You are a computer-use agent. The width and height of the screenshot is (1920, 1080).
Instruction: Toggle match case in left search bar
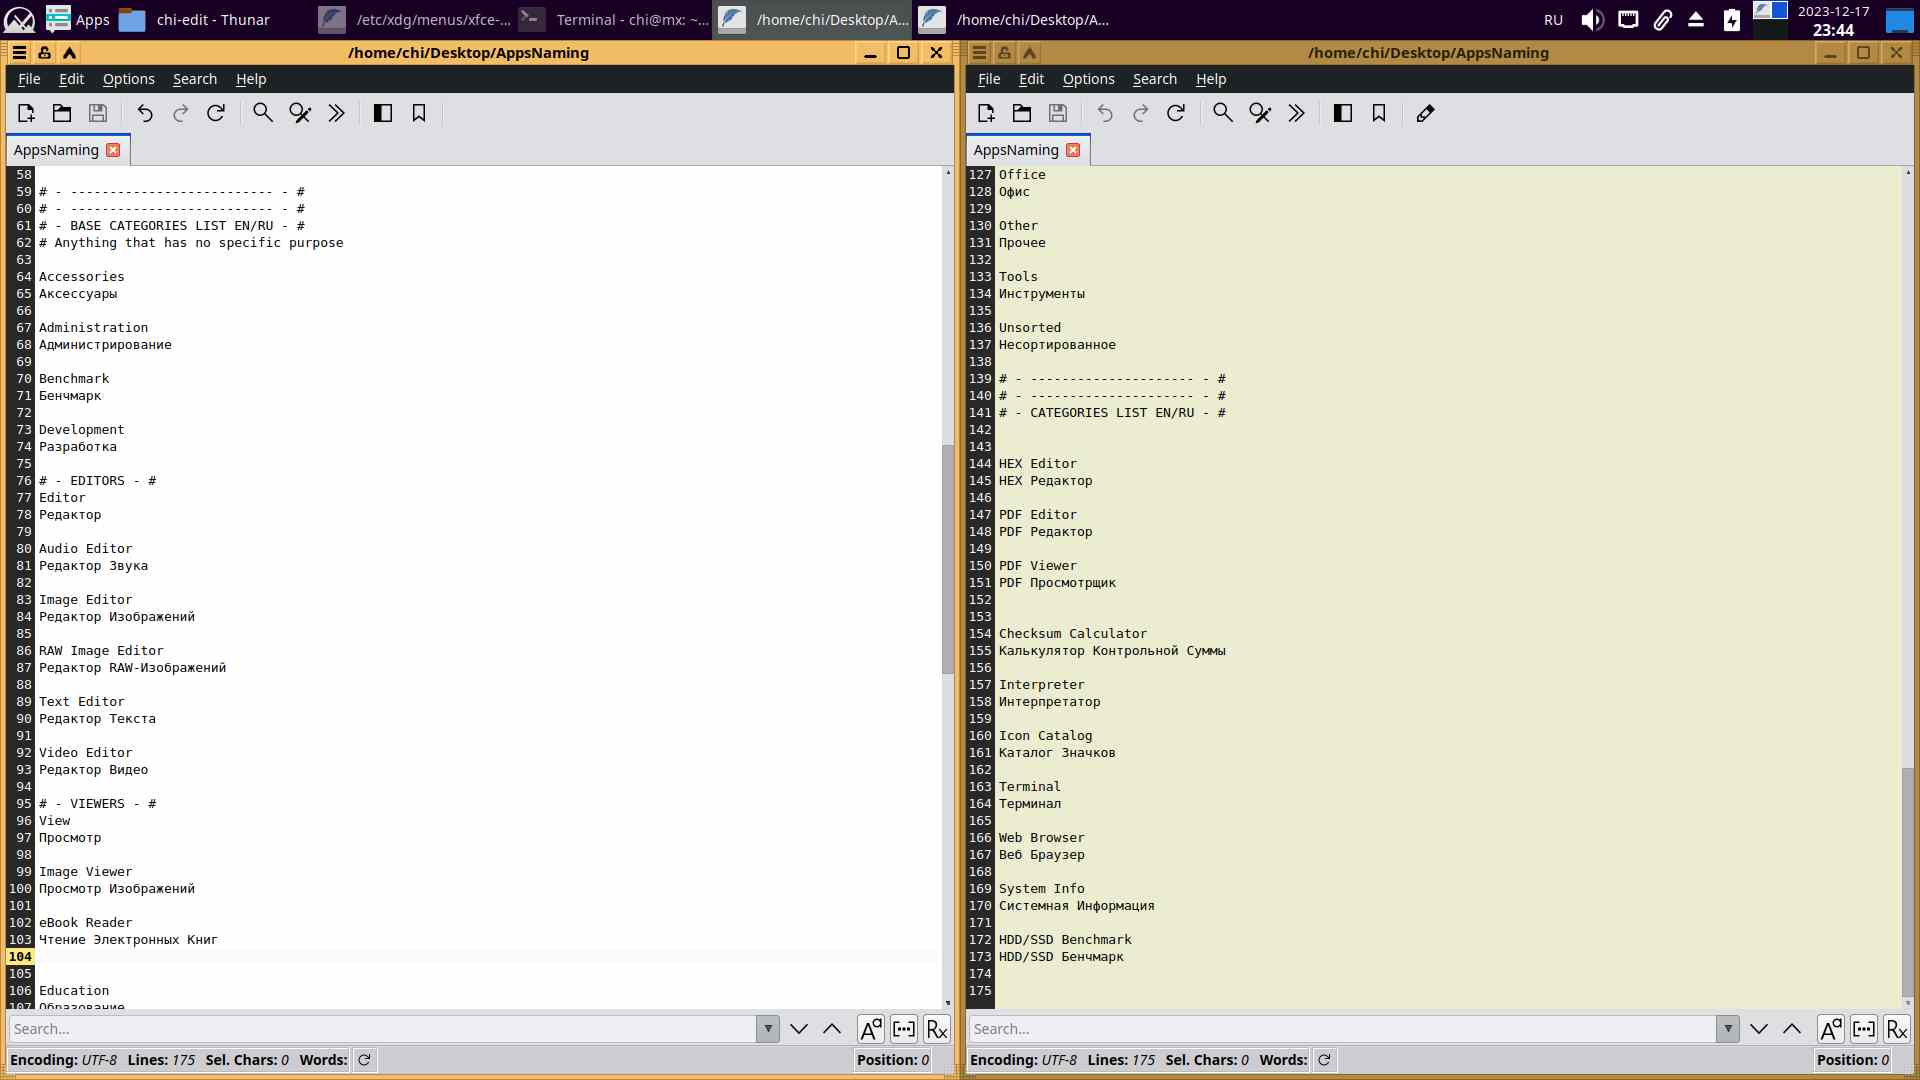(x=870, y=1029)
